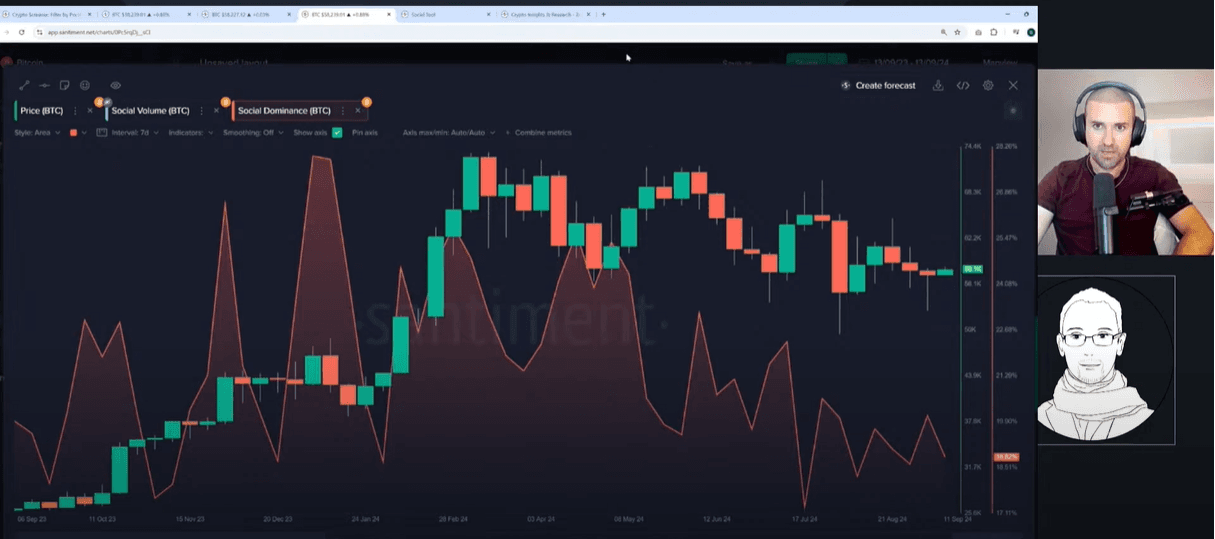
Task: Expand the Style: Area dropdown
Action: [x=37, y=132]
